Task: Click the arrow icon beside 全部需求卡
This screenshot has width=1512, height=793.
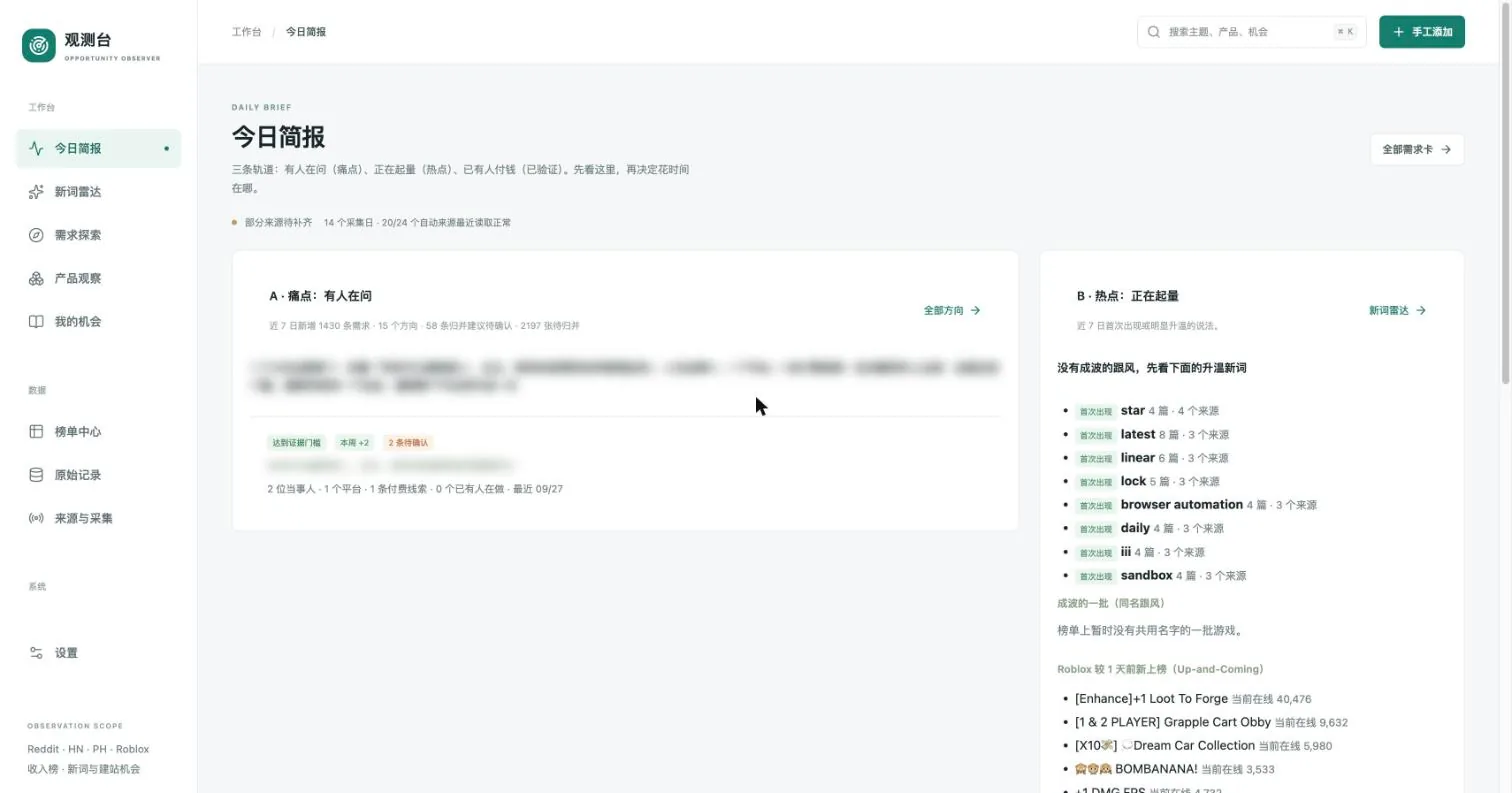Action: [1446, 149]
